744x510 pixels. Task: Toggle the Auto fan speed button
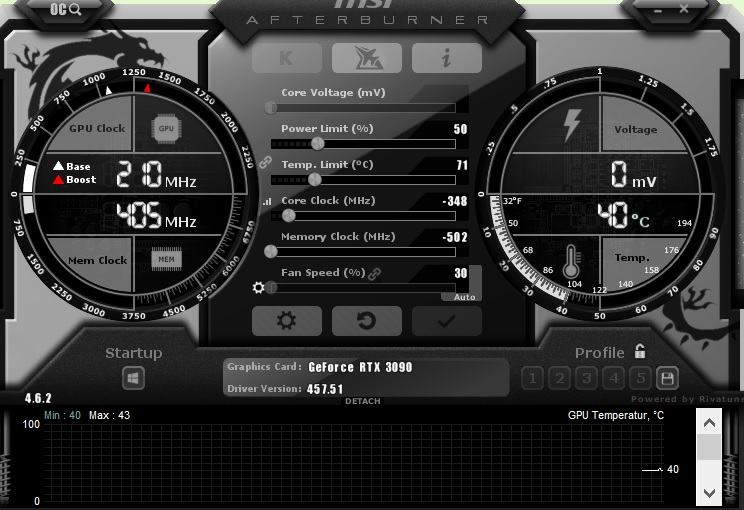click(464, 297)
